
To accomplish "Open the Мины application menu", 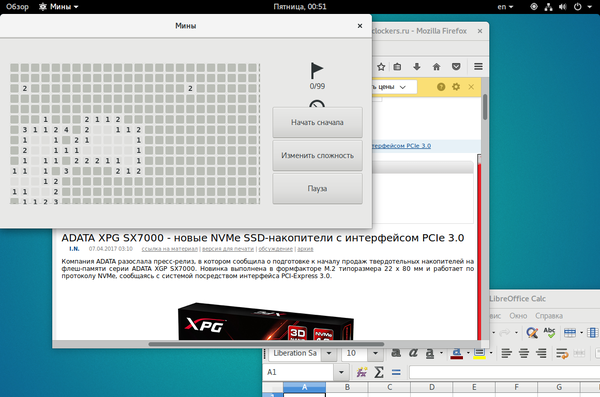I will [x=59, y=7].
